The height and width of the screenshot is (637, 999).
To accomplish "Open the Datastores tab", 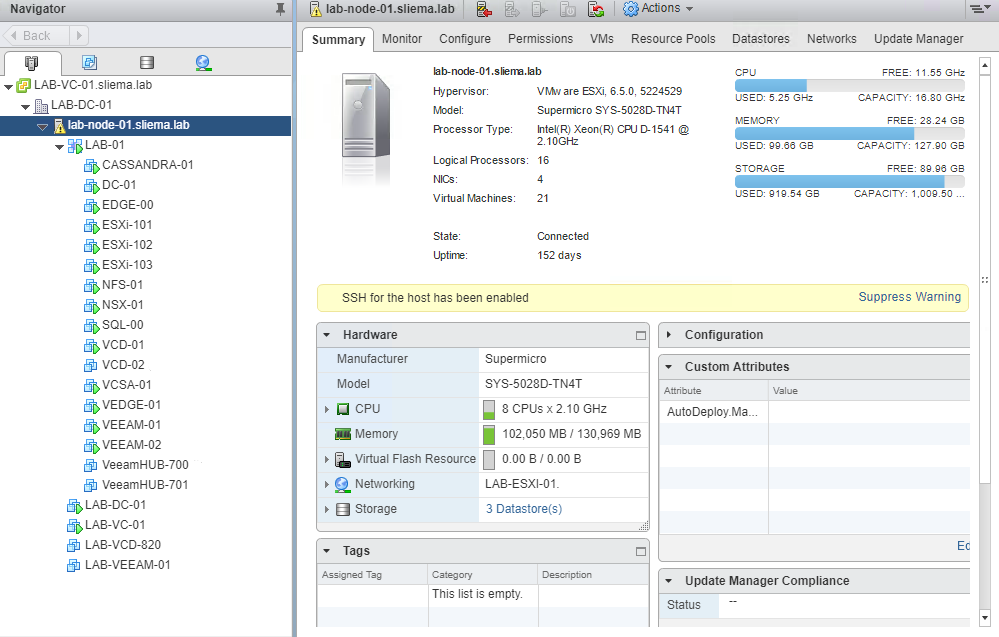I will click(x=761, y=39).
